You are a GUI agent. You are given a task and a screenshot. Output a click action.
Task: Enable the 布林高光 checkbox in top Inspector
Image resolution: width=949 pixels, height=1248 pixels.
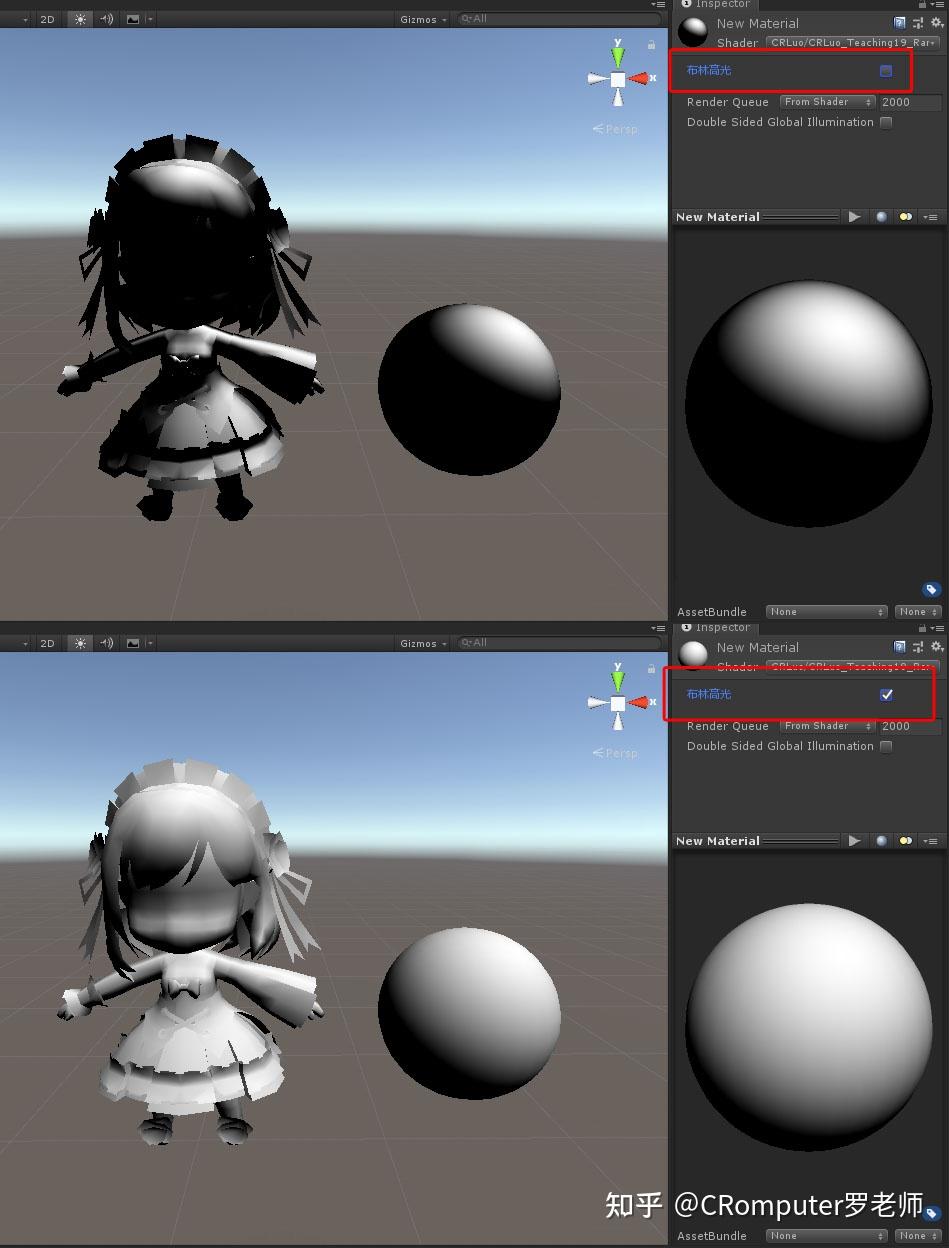884,71
